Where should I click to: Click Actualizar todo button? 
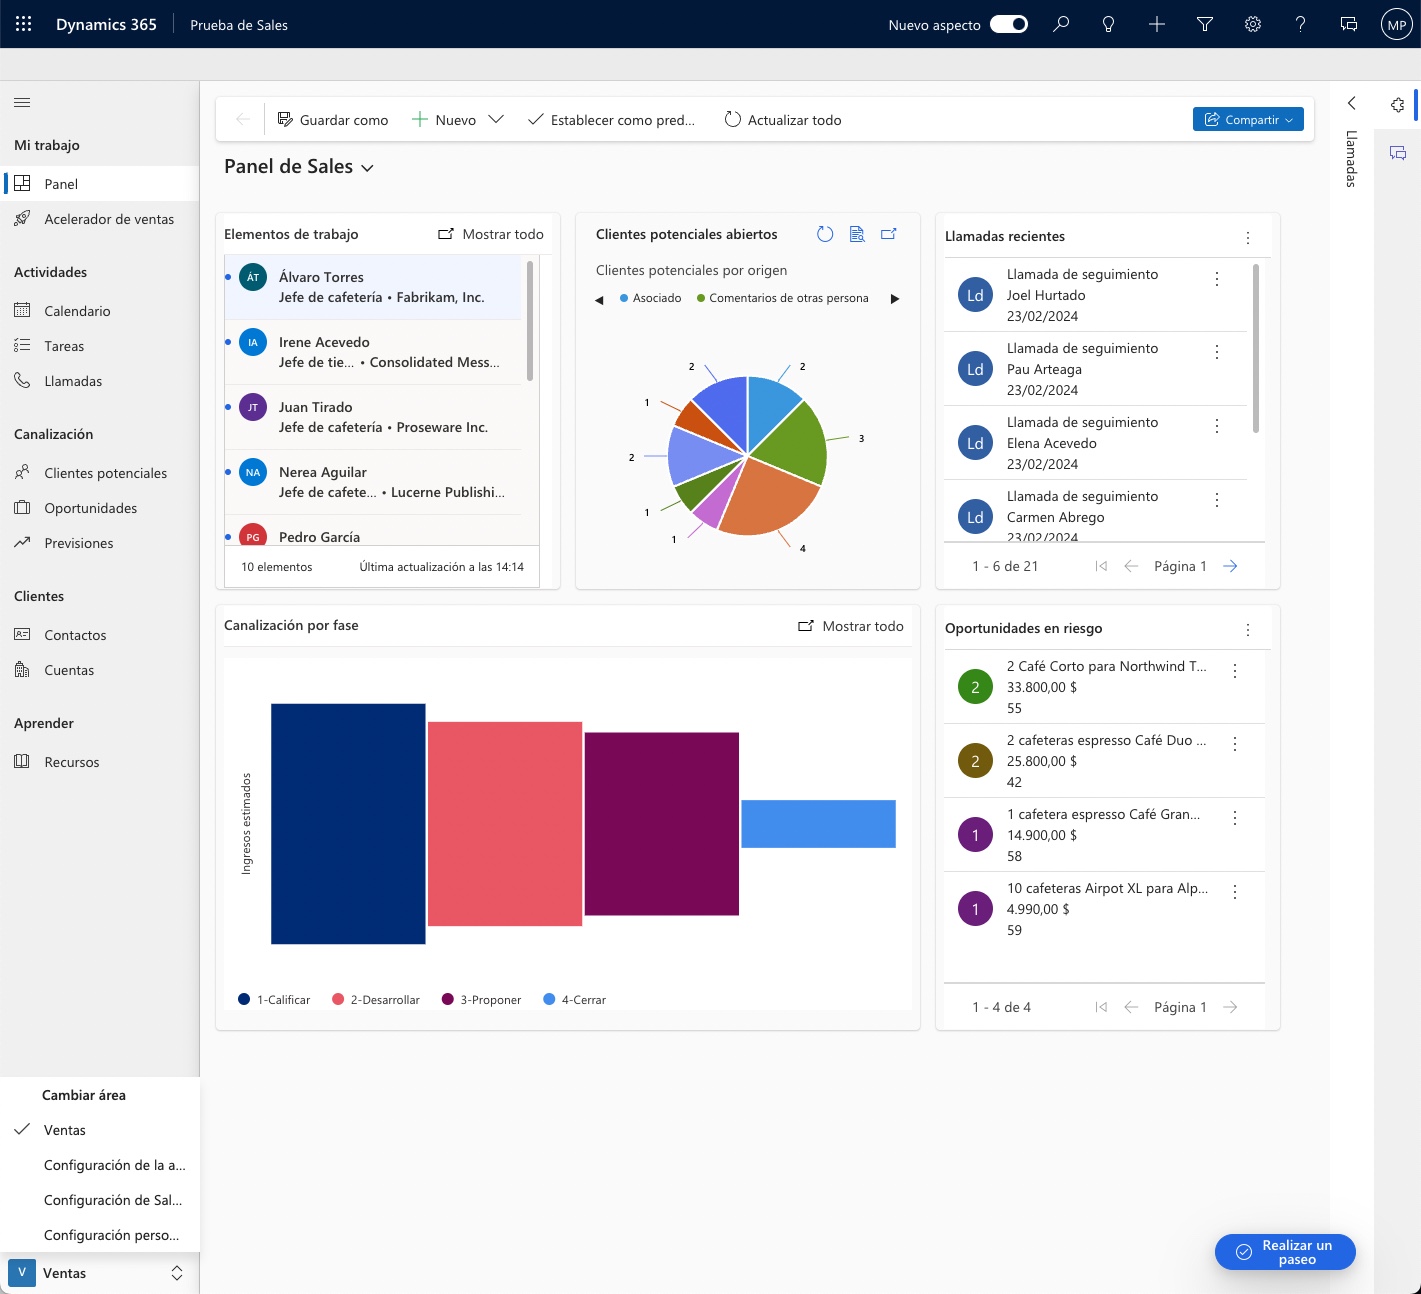click(782, 119)
